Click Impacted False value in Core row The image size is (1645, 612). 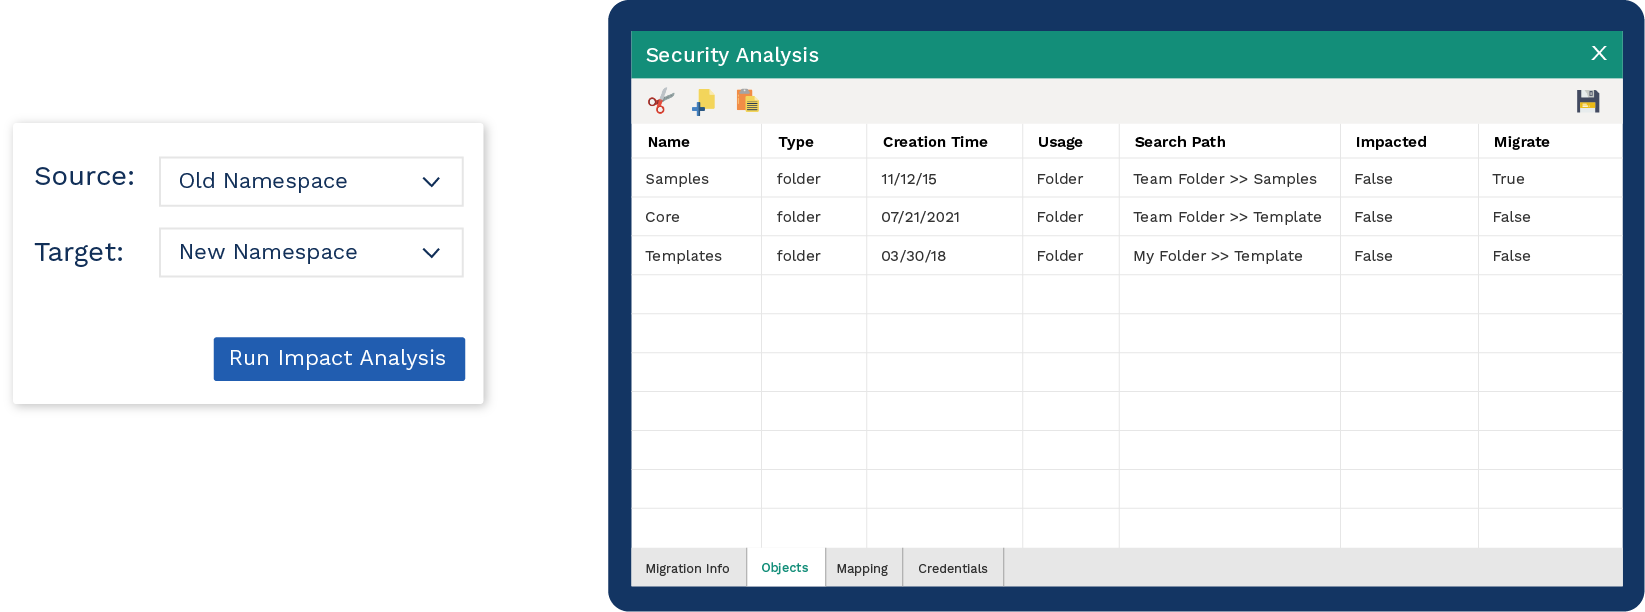click(1373, 217)
